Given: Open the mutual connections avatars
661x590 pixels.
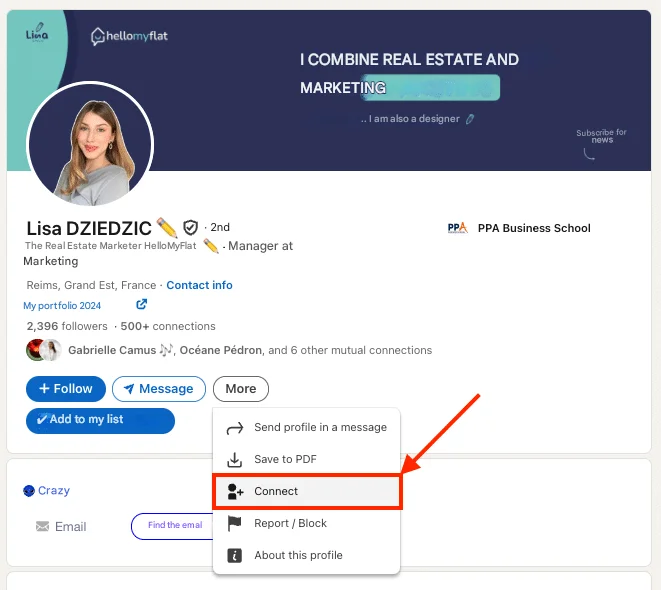Looking at the screenshot, I should pyautogui.click(x=44, y=350).
